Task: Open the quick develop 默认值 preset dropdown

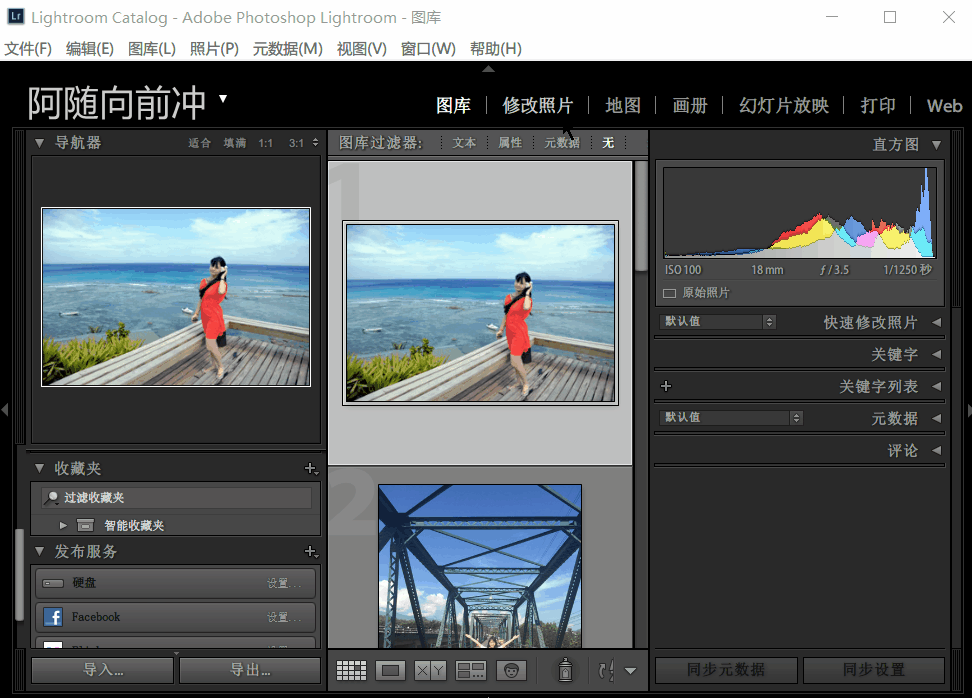Action: pyautogui.click(x=717, y=322)
